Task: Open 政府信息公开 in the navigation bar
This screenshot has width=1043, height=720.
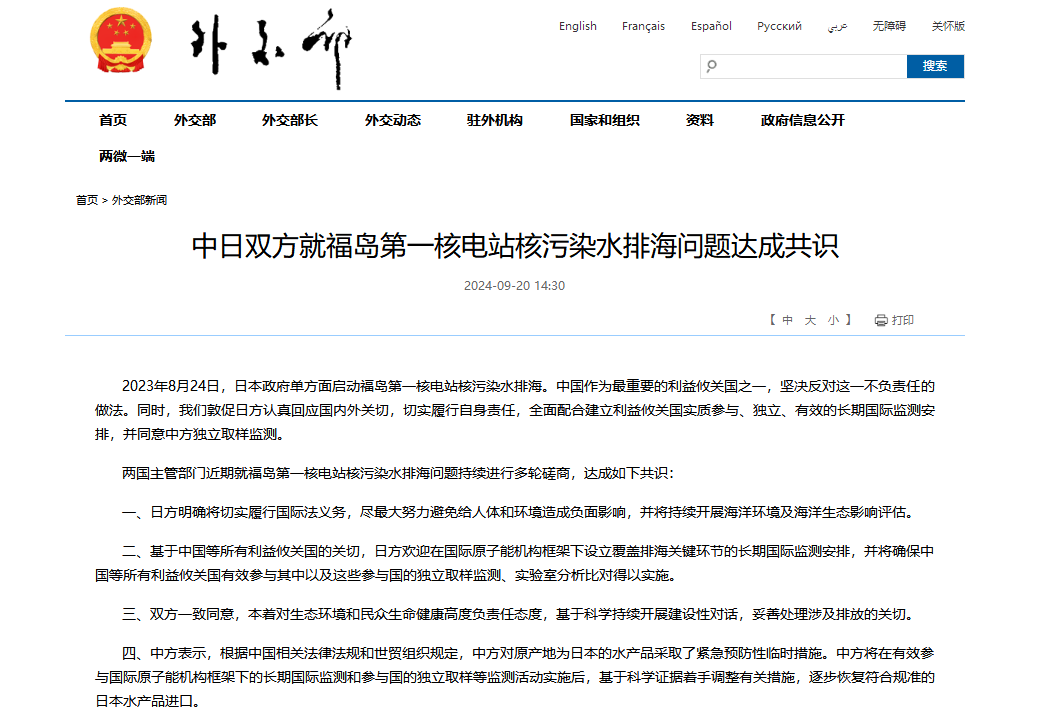Action: 802,120
